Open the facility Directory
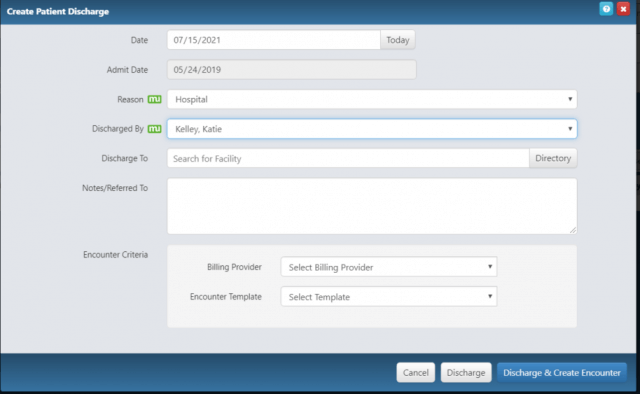Viewport: 640px width, 394px height. click(553, 158)
